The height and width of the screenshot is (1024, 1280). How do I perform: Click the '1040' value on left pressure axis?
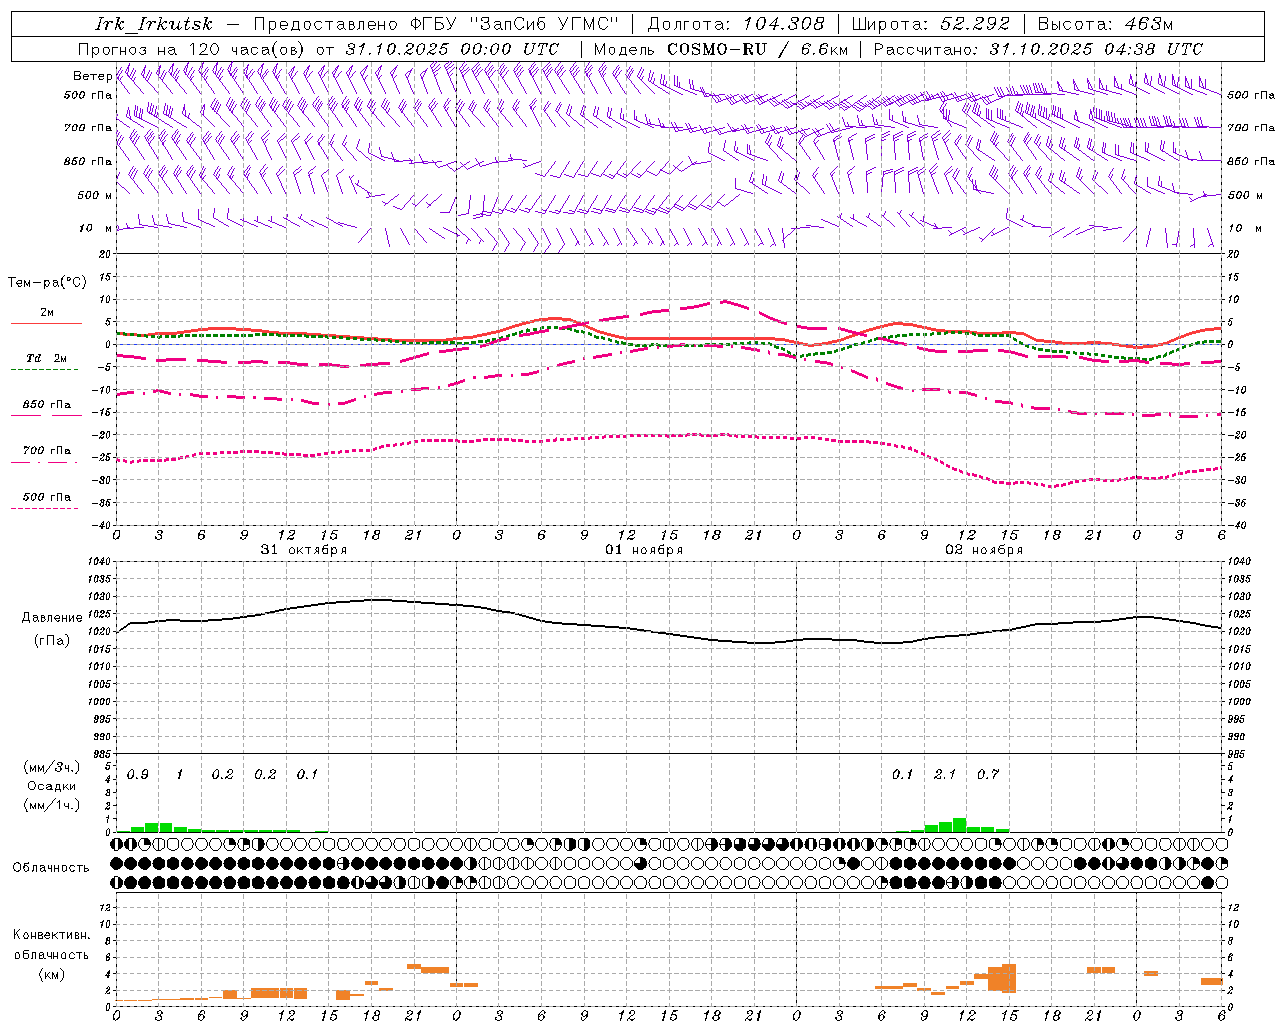[x=99, y=562]
